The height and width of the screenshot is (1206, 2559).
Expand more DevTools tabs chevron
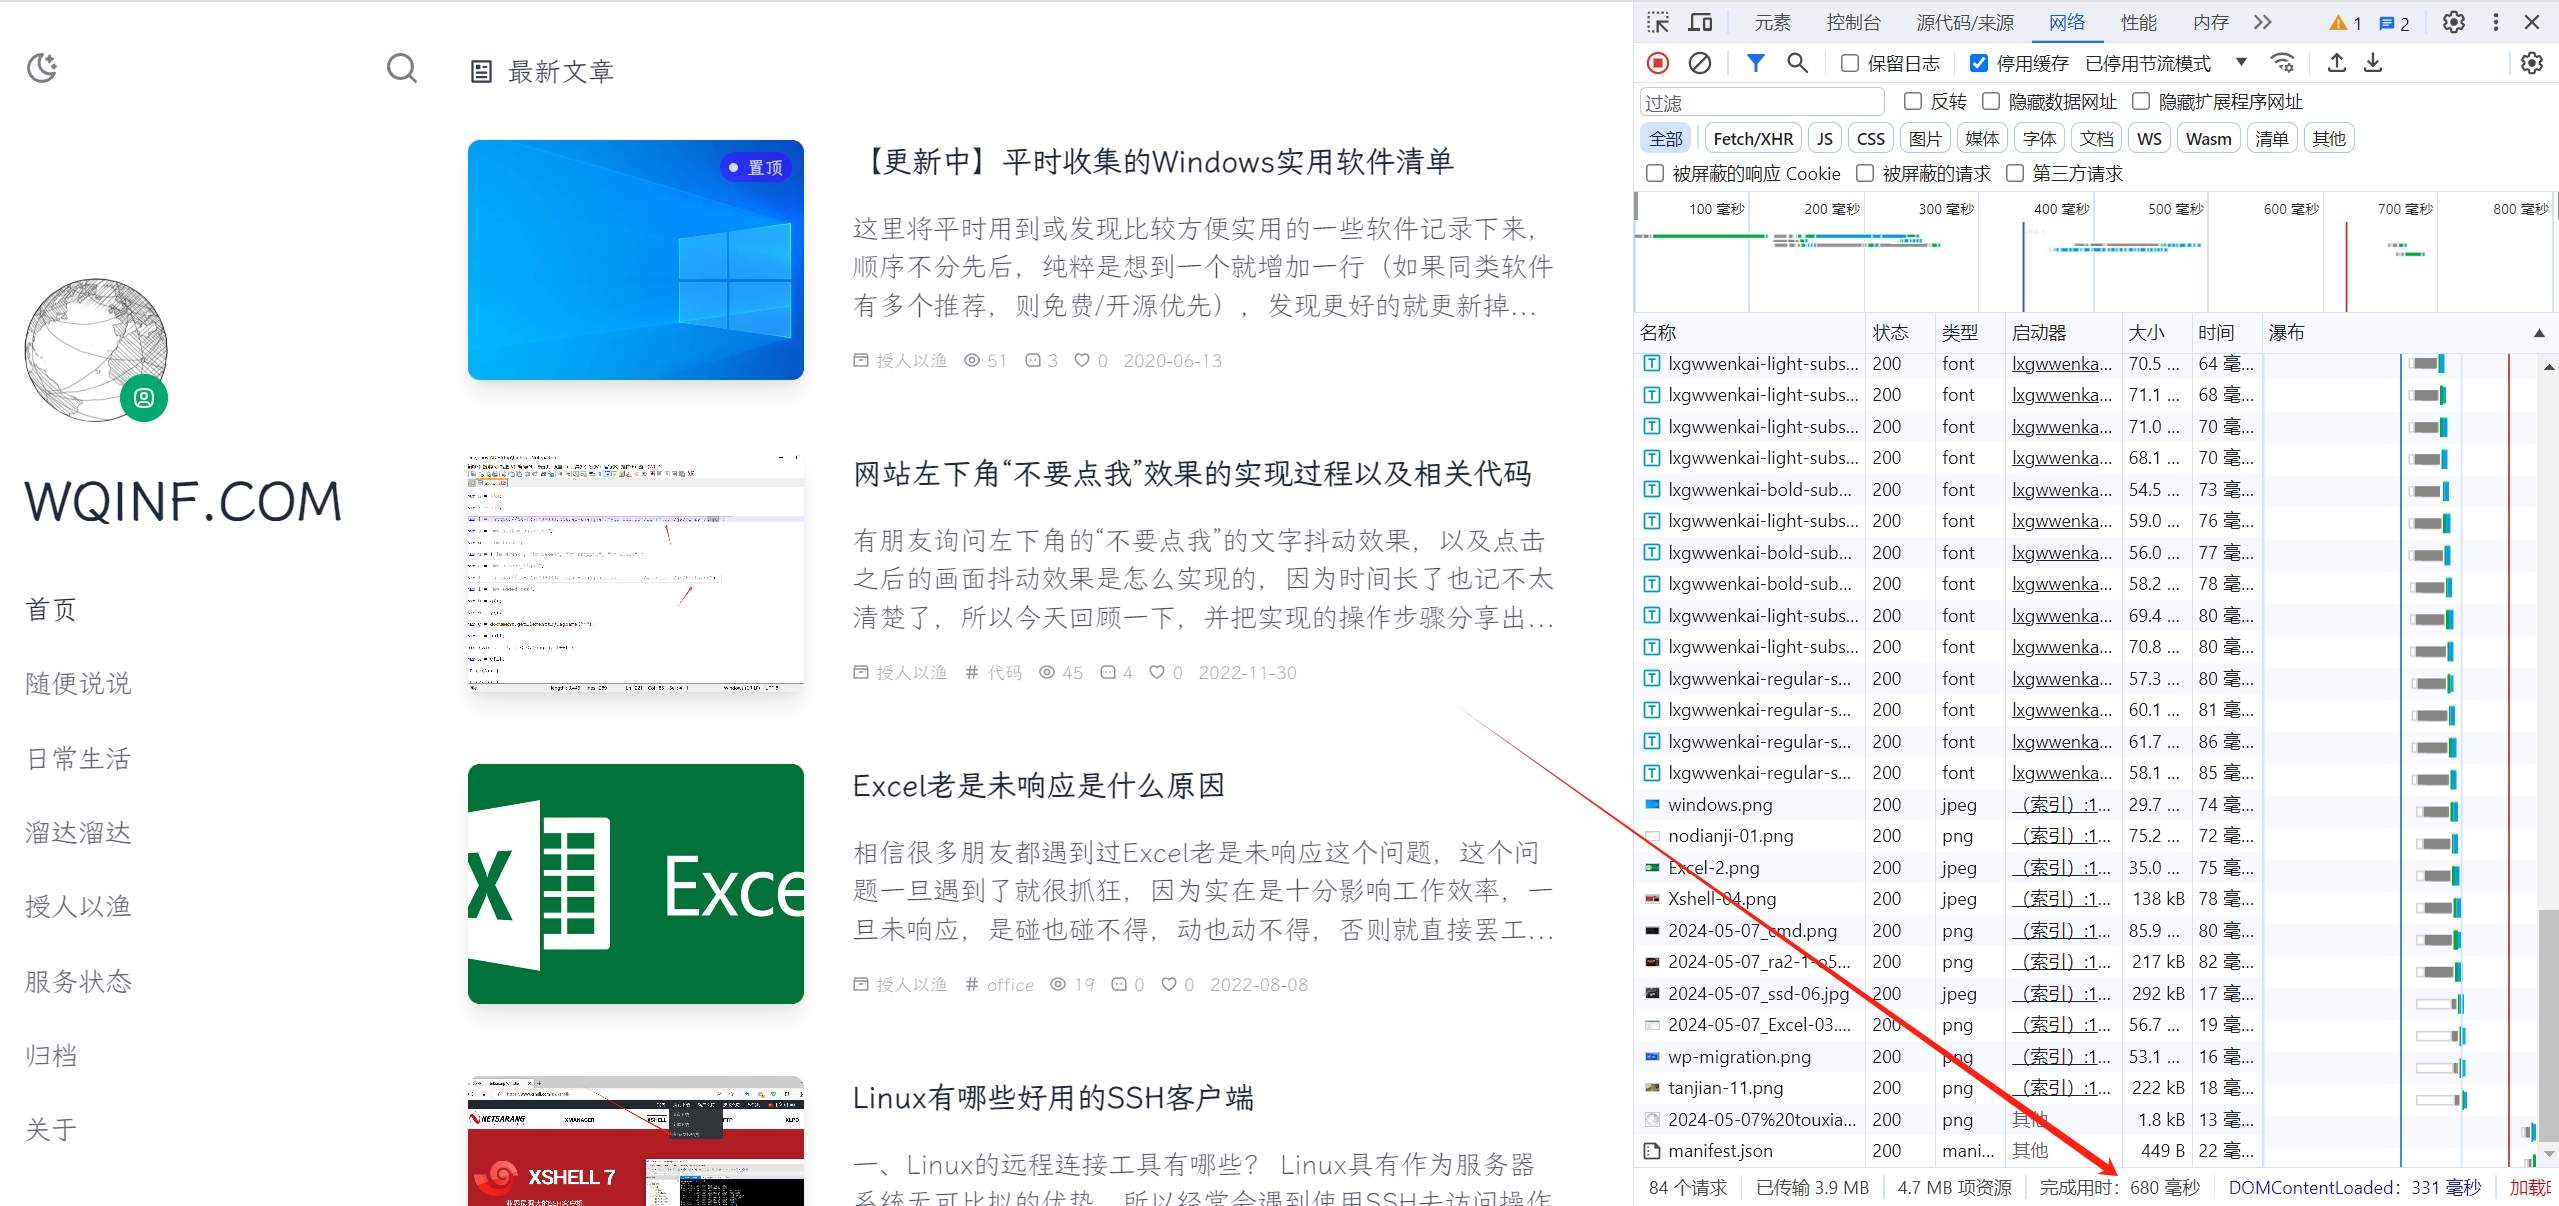[2263, 22]
